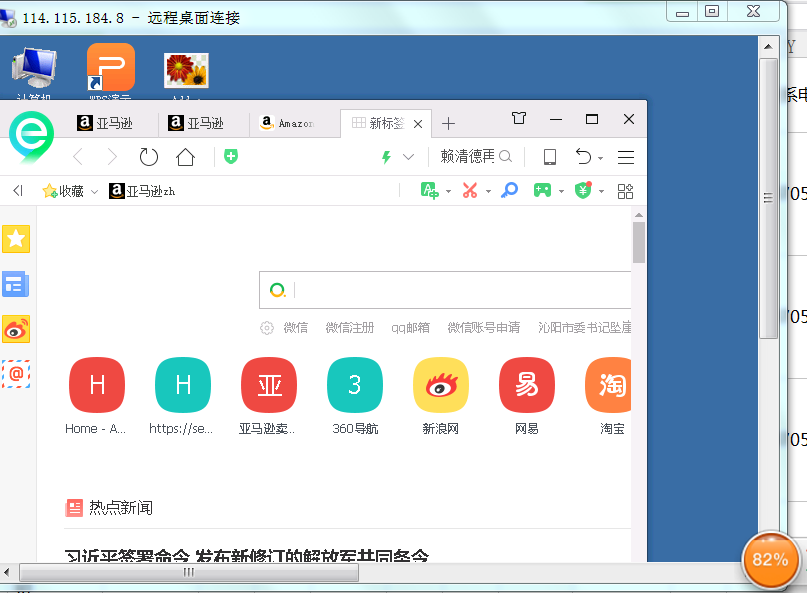Open the 亚马逊zh bookmark

(x=142, y=191)
